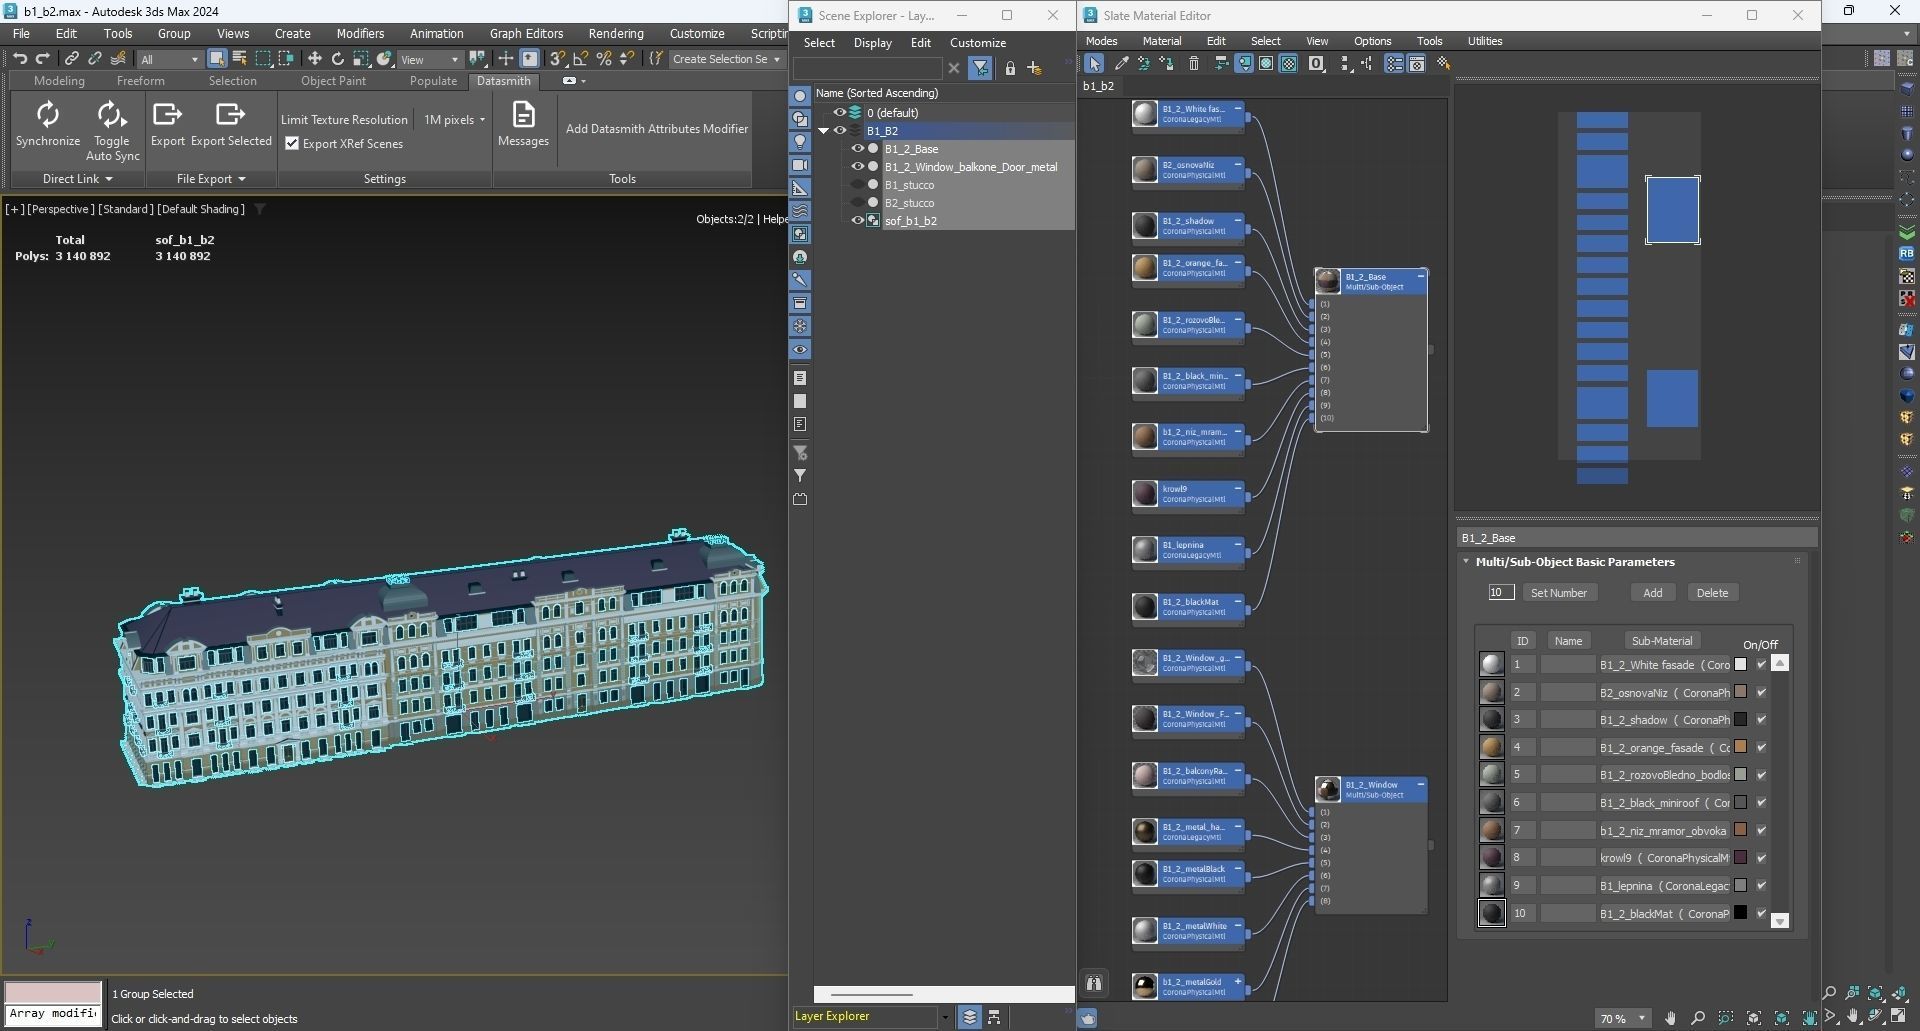Open the View reference coordinate dropdown
Viewport: 1920px width, 1031px height.
coord(430,60)
